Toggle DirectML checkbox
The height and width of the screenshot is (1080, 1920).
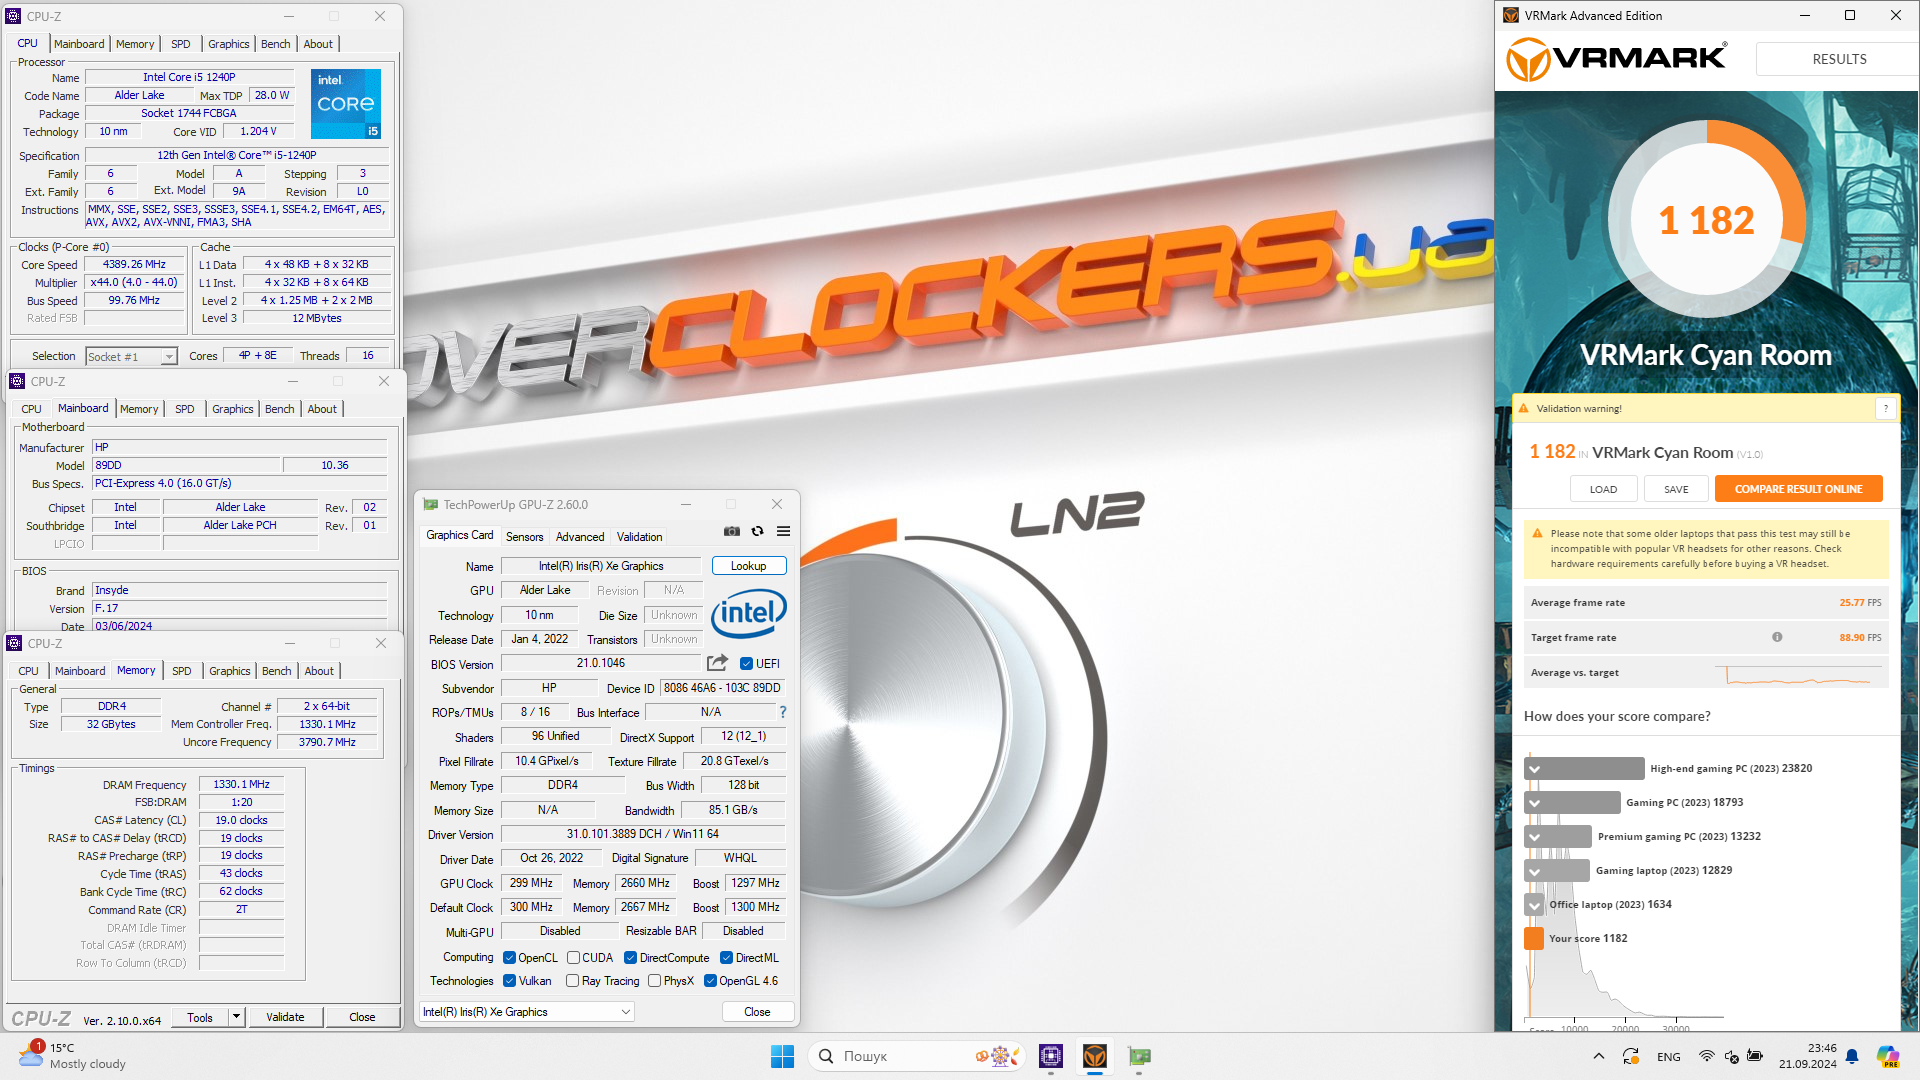pyautogui.click(x=726, y=958)
